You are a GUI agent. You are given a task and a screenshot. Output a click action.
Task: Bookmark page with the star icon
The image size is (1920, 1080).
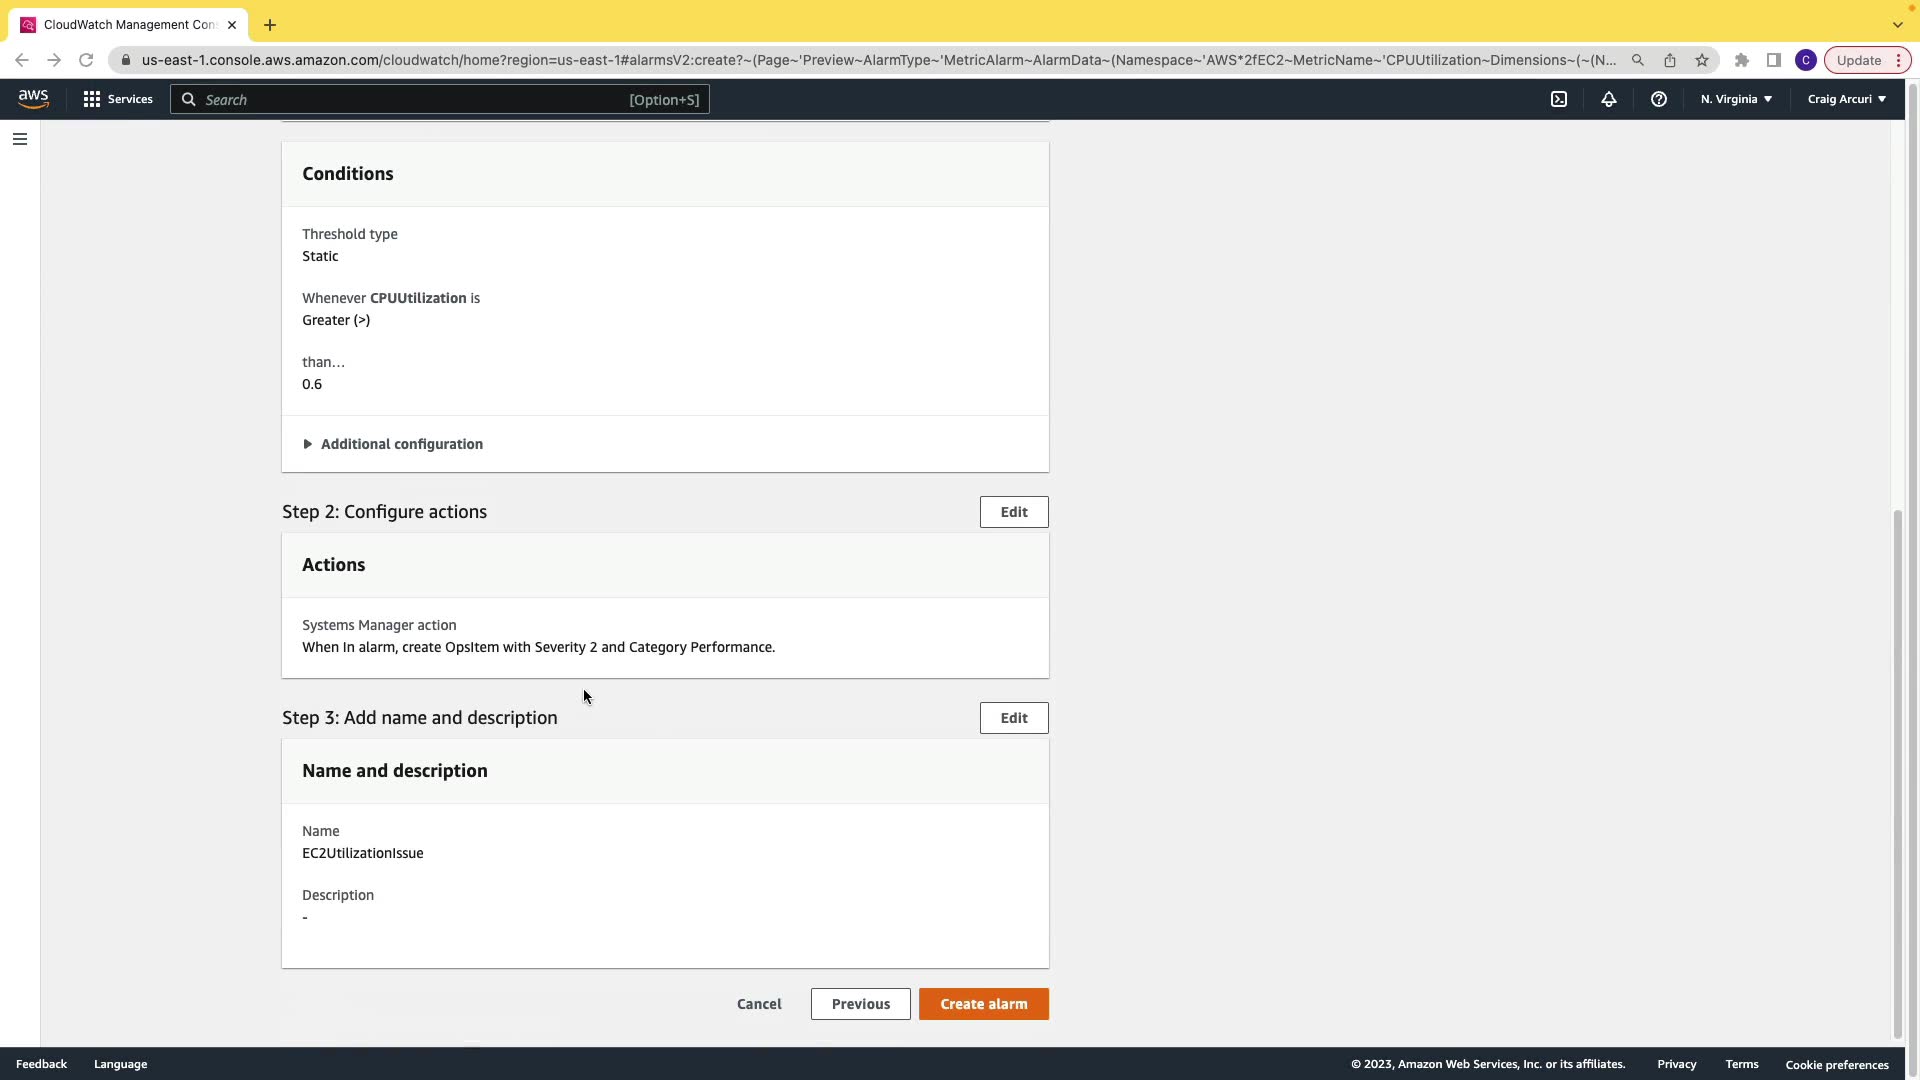point(1702,60)
